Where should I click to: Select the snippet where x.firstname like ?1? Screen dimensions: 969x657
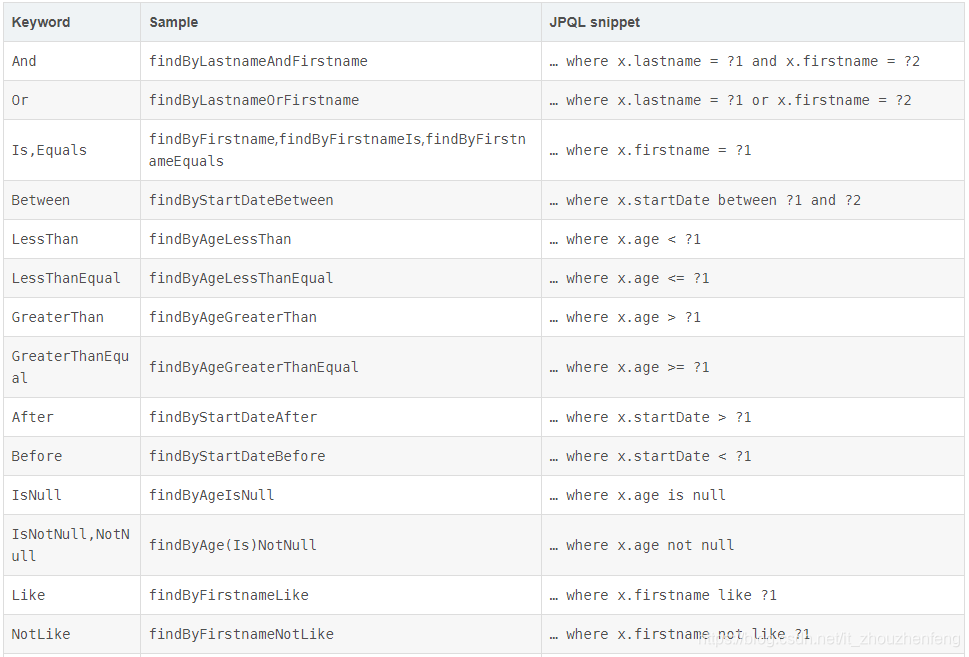click(x=663, y=594)
